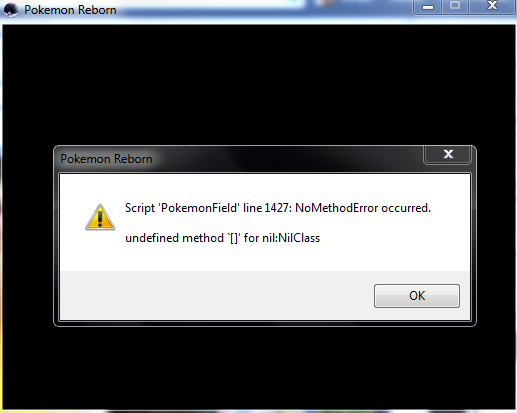
Task: Close the main Pokemon Reborn window
Action: 492,7
